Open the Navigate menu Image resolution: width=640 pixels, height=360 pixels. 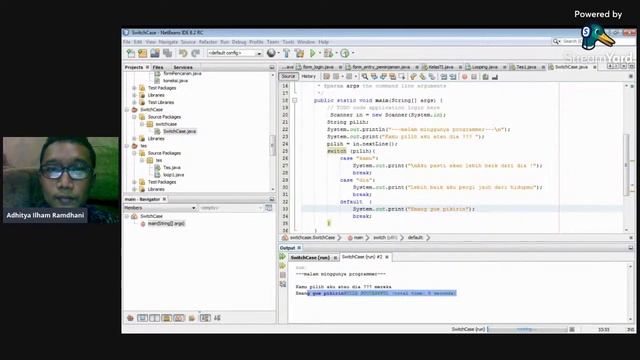coord(168,42)
